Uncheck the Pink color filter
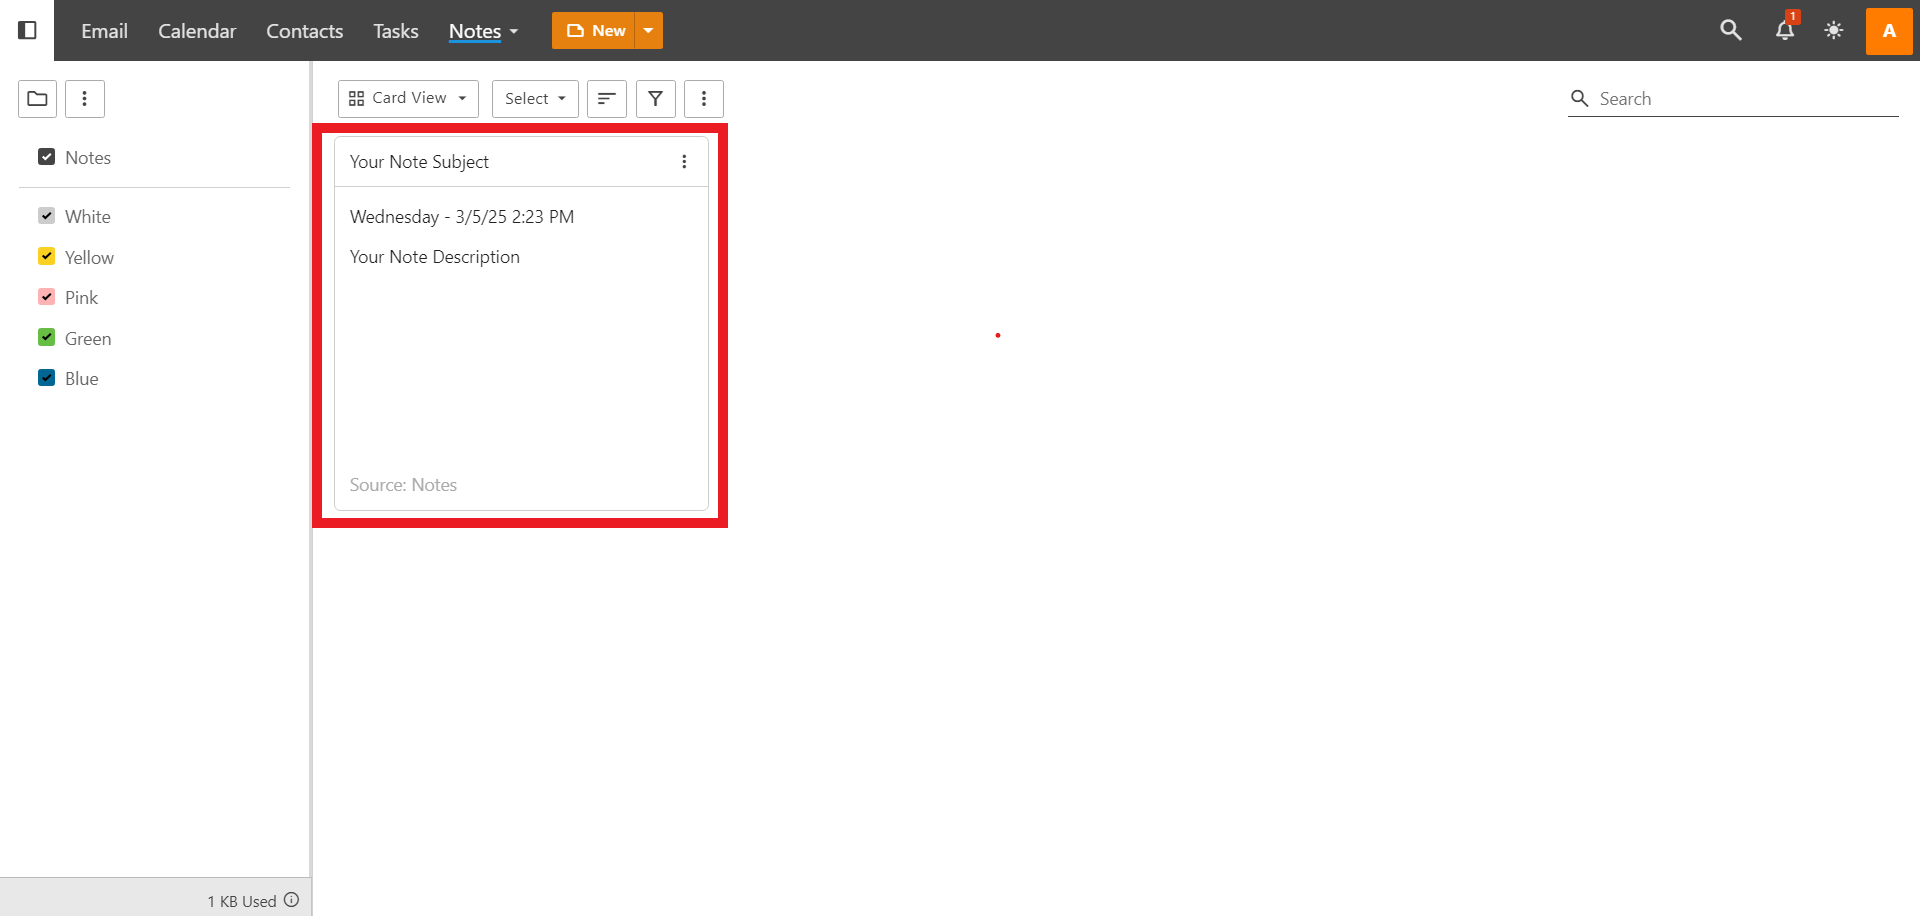The image size is (1920, 916). [x=46, y=297]
